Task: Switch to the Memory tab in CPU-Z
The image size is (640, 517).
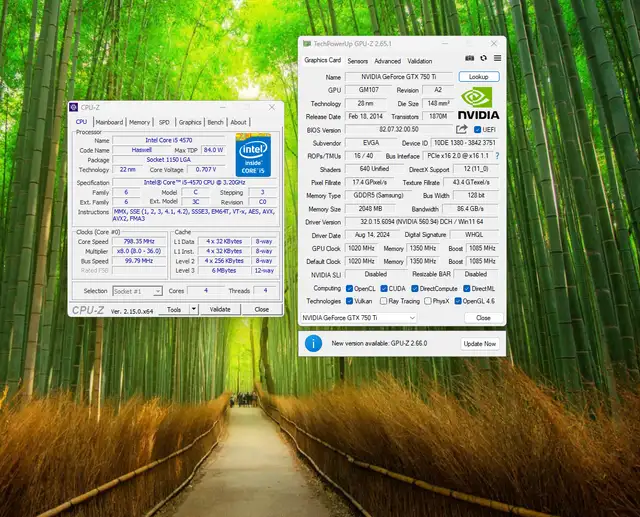Action: [x=140, y=122]
